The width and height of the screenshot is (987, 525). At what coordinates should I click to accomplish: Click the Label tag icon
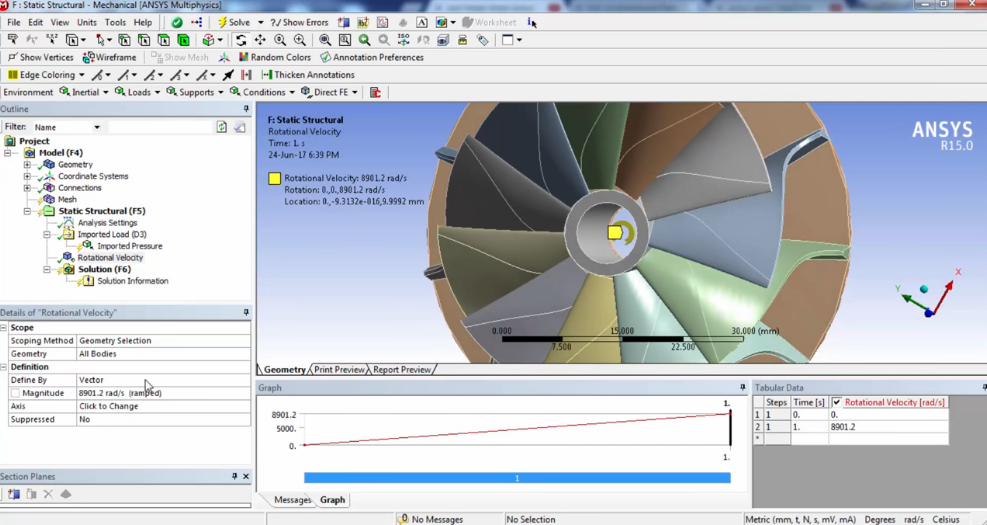pyautogui.click(x=483, y=40)
